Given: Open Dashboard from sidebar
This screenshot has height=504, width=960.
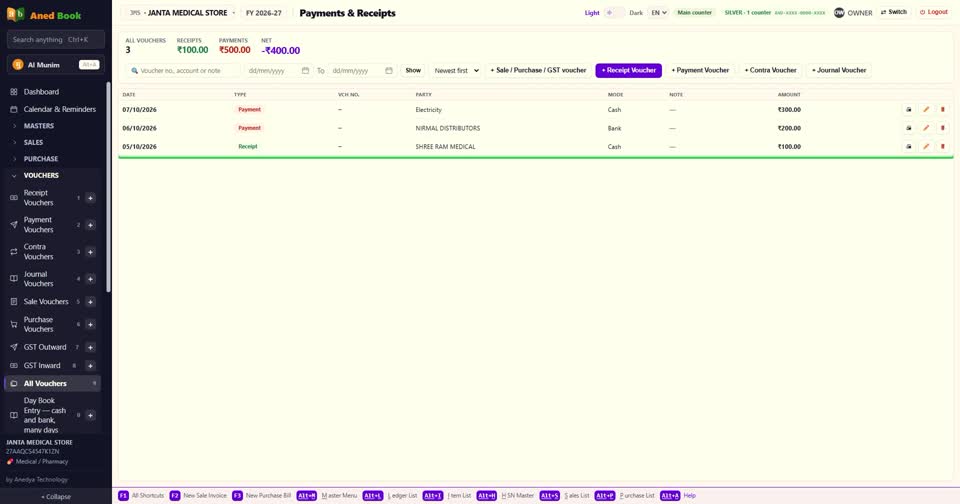Looking at the screenshot, I should pyautogui.click(x=41, y=92).
